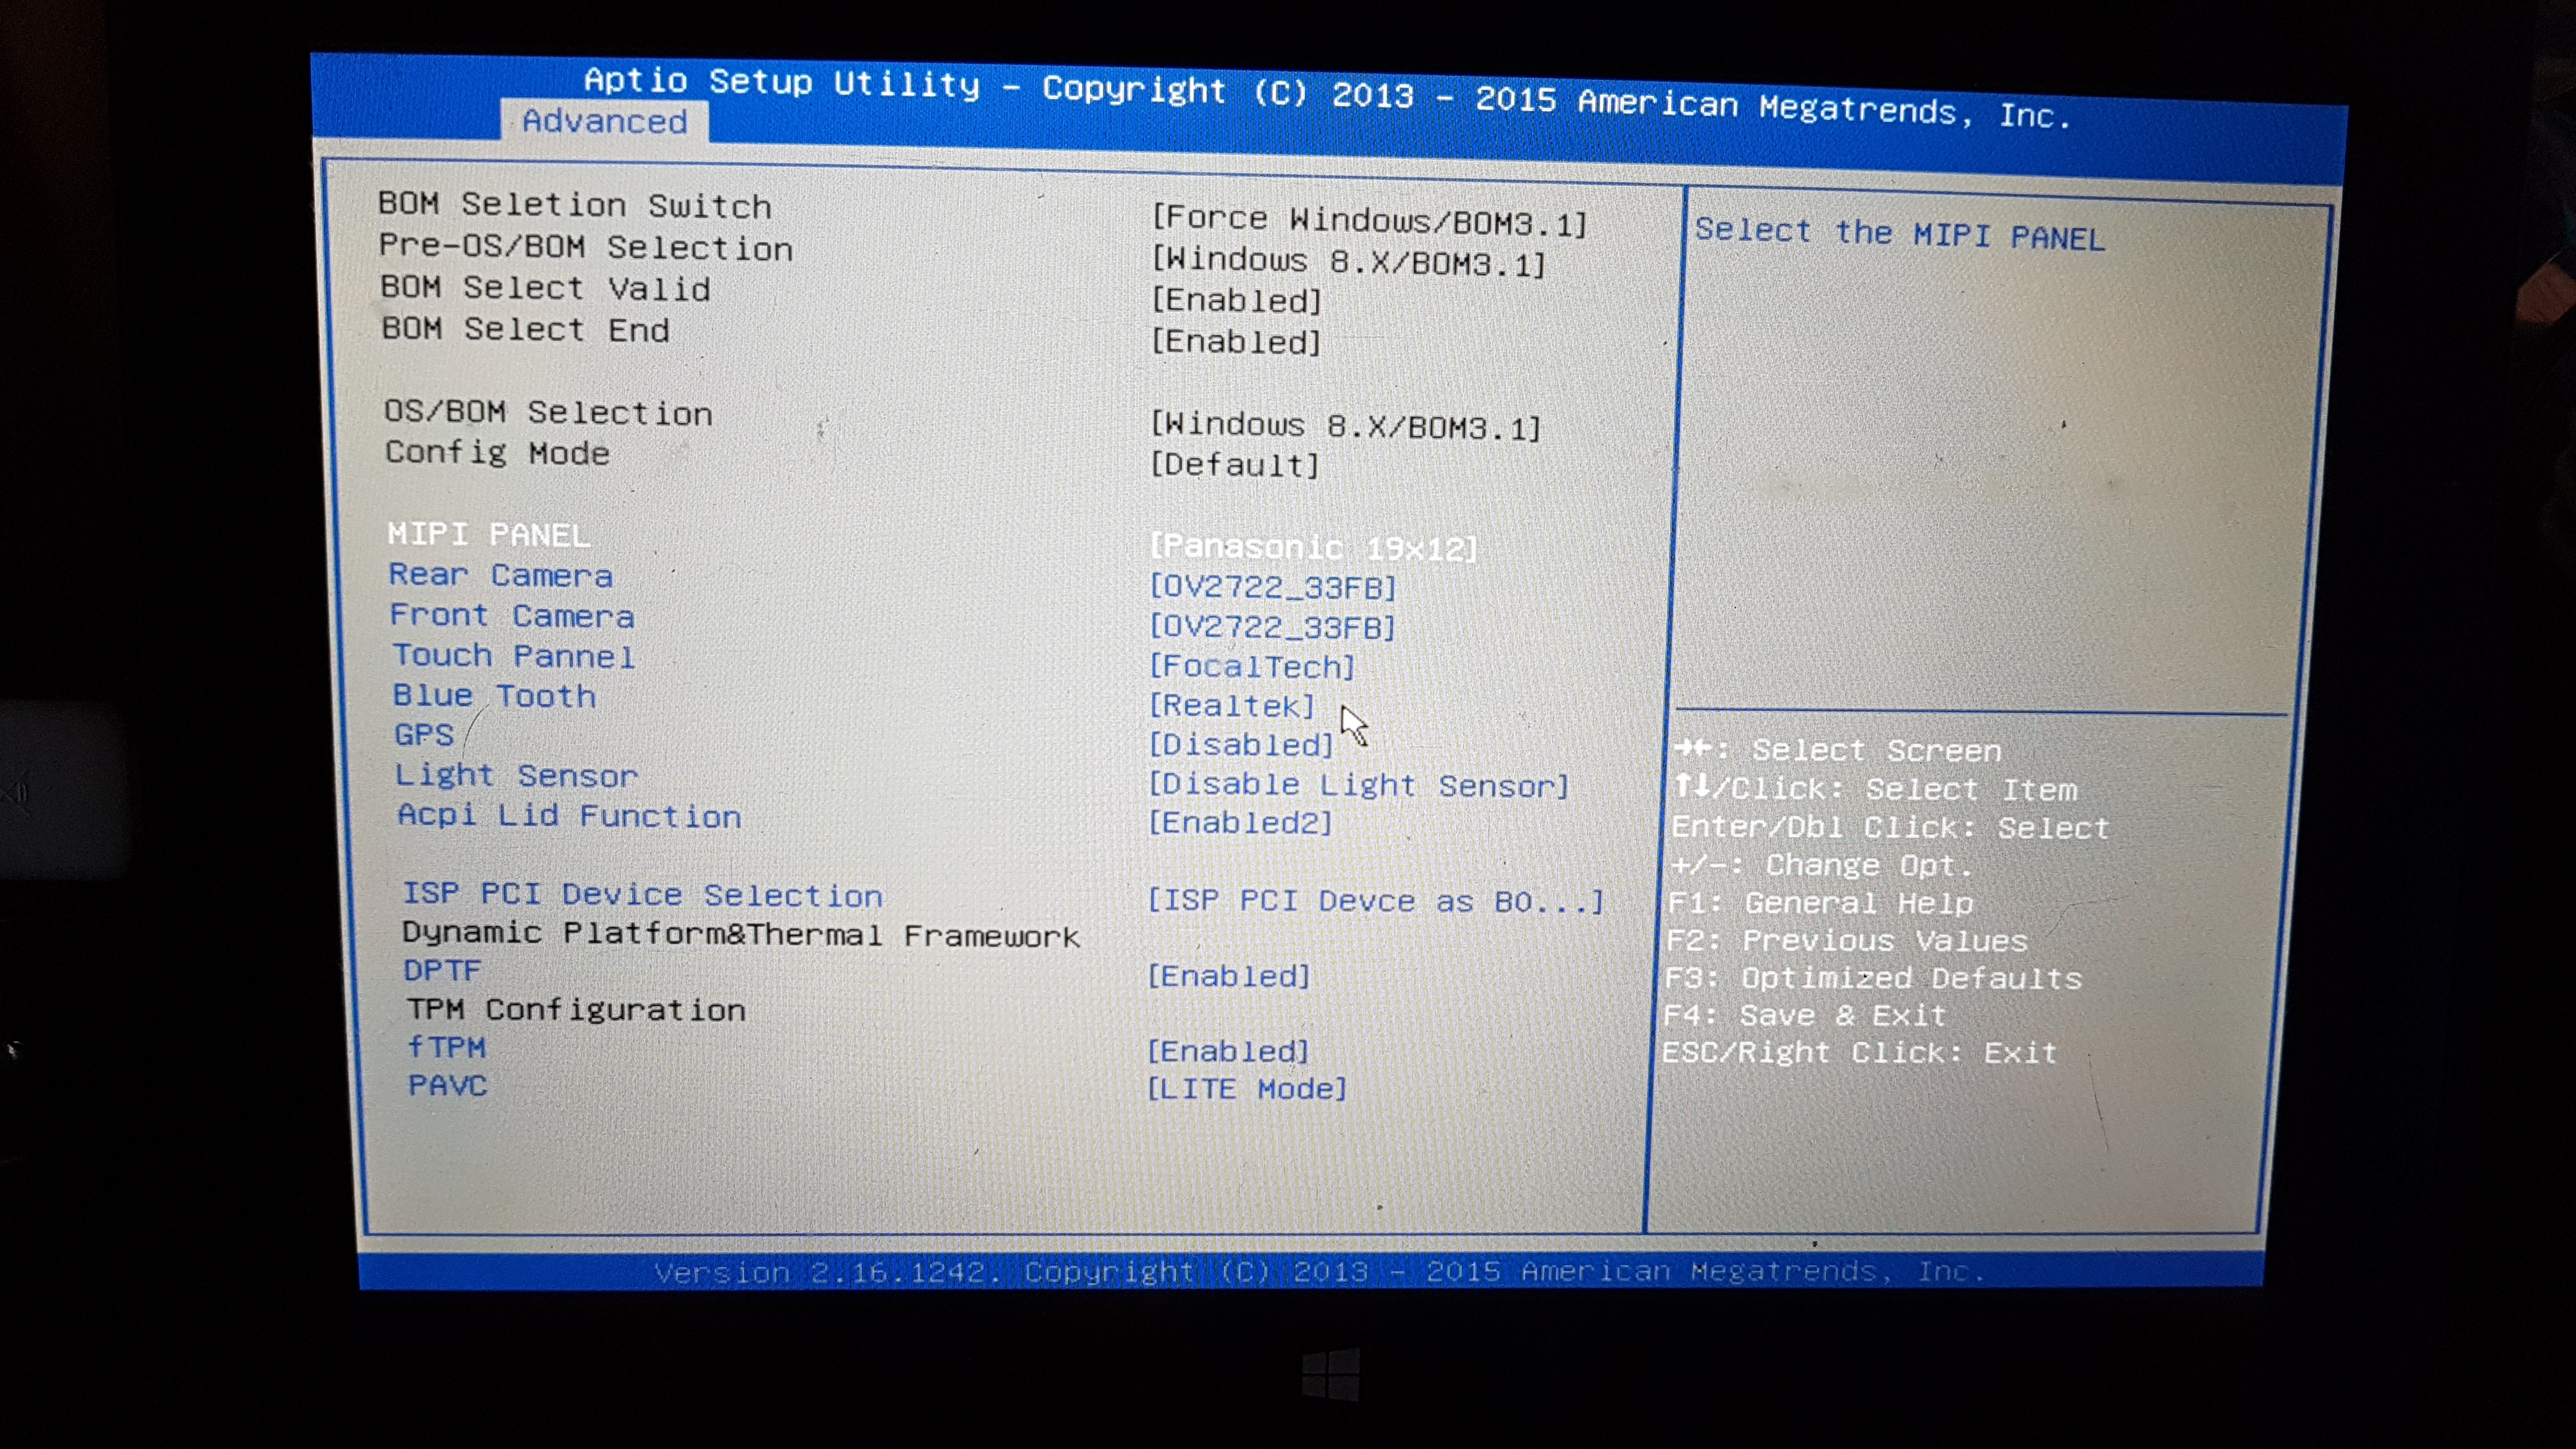The height and width of the screenshot is (1449, 2576).
Task: Click the BOM Select End Enabled value
Action: [1237, 342]
